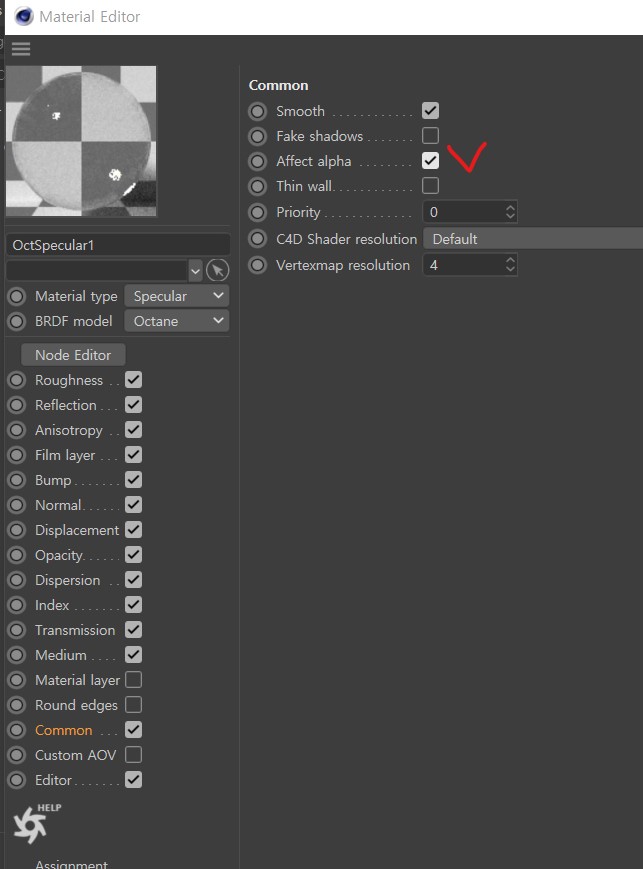Click the animation dot next to Affect alpha

point(257,161)
